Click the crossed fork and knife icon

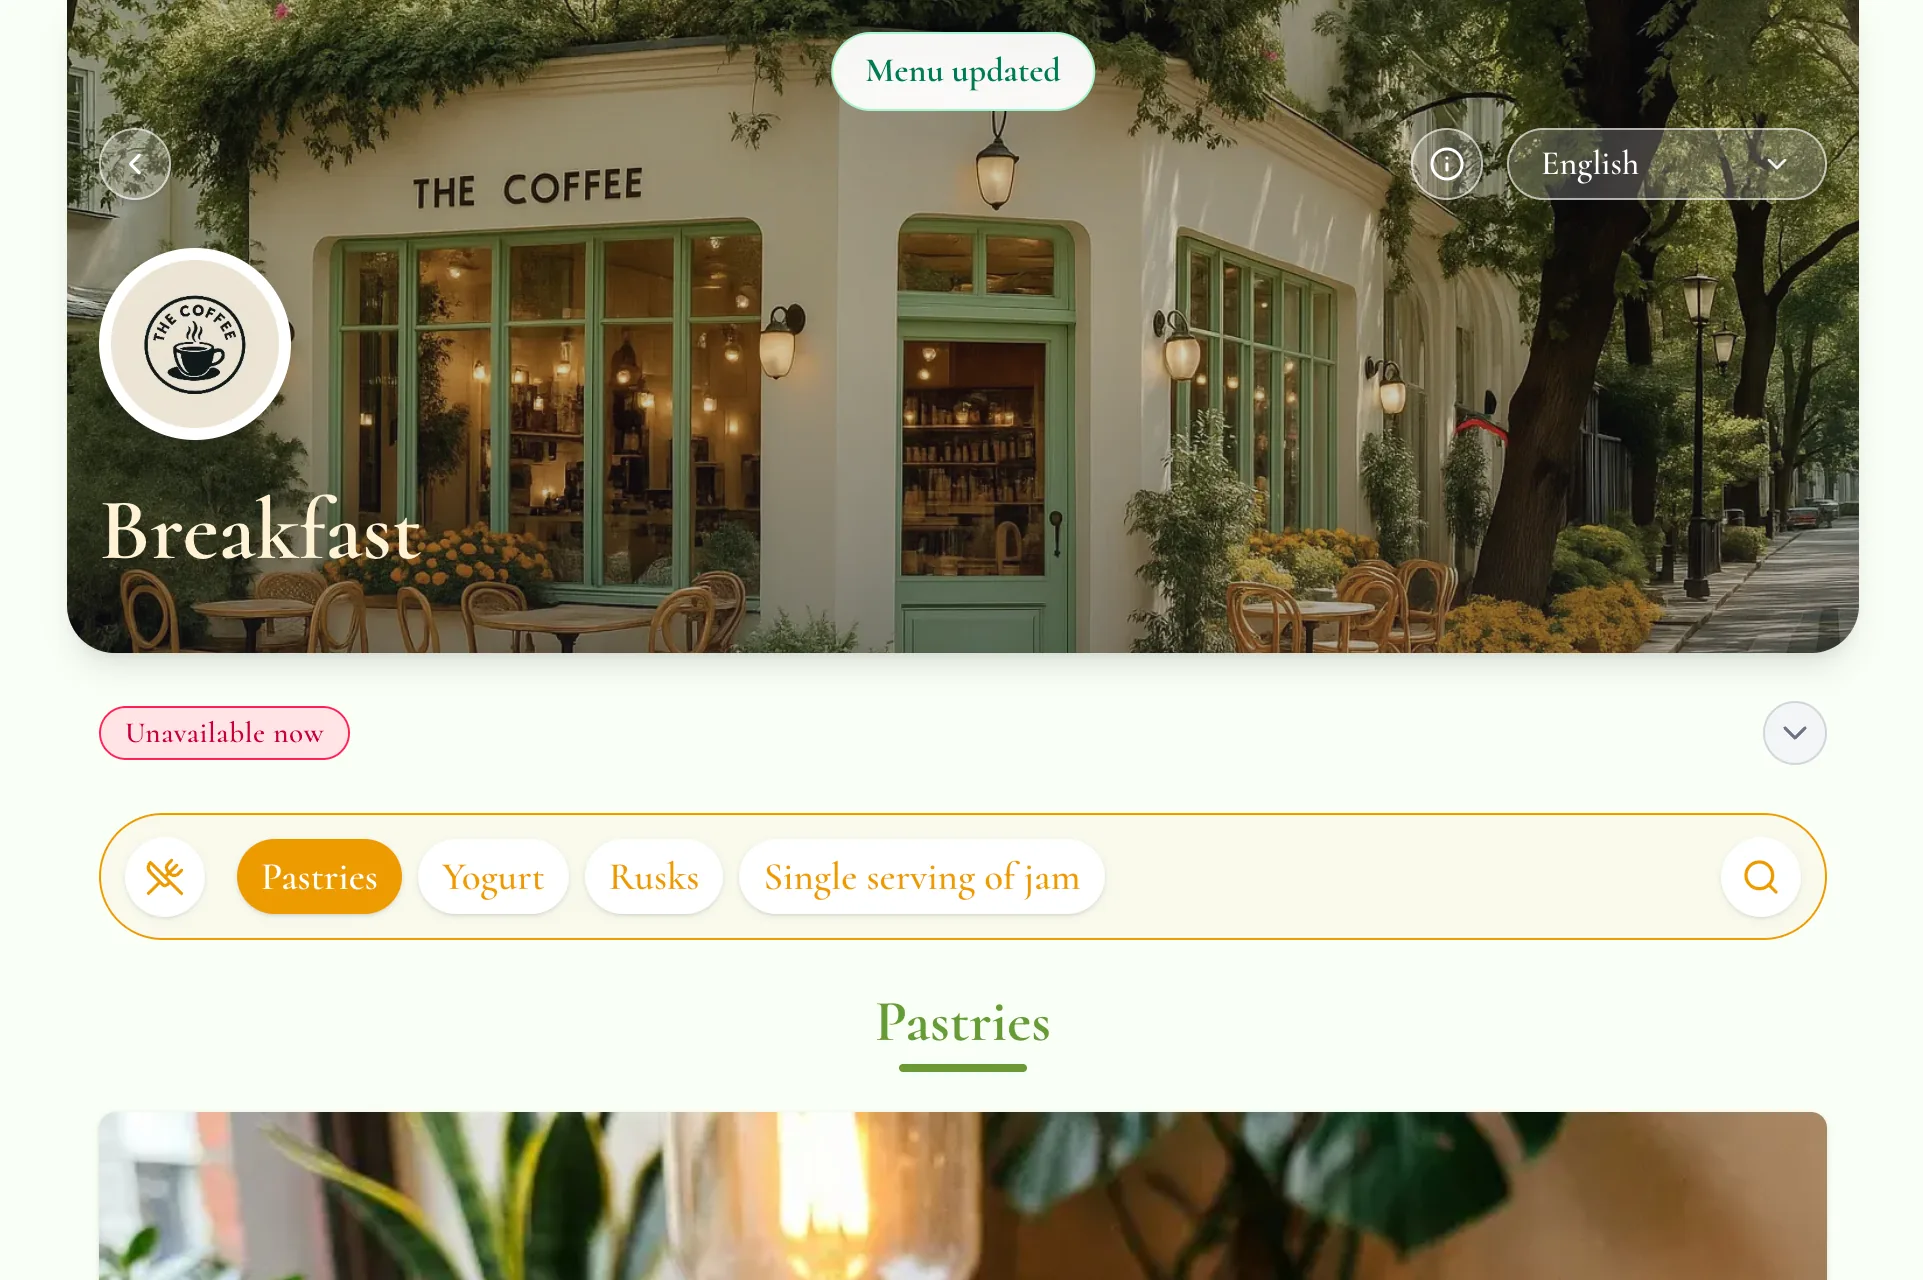165,877
